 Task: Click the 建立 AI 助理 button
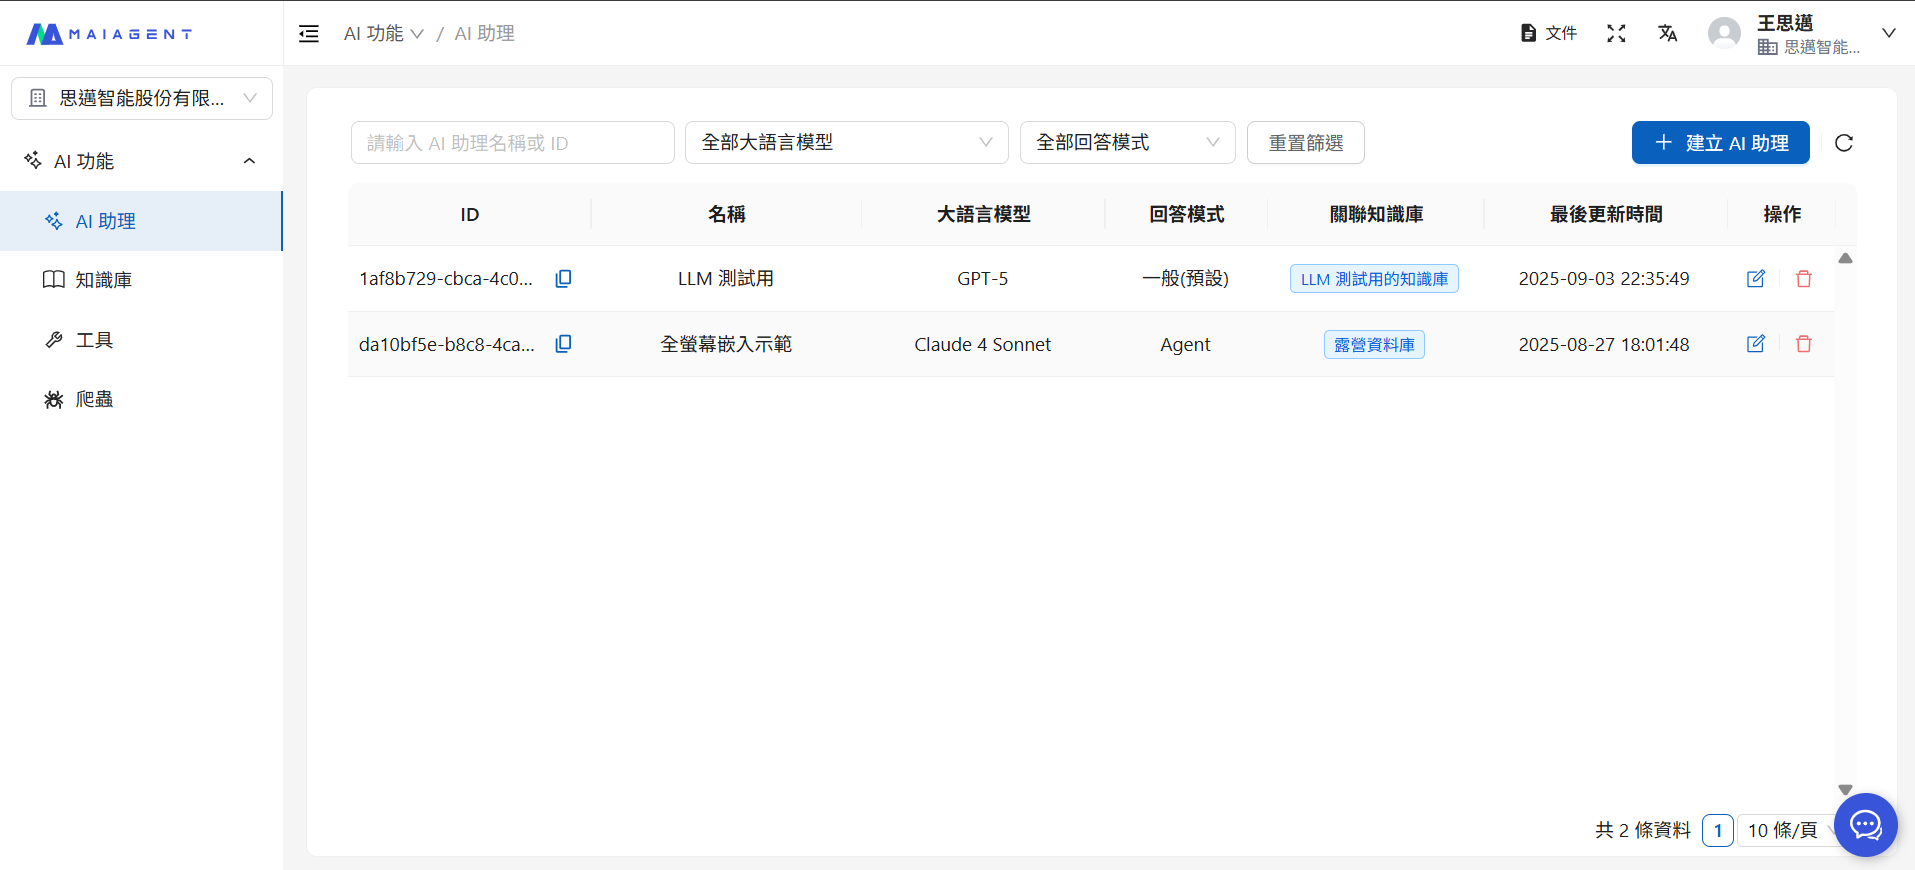(1720, 143)
